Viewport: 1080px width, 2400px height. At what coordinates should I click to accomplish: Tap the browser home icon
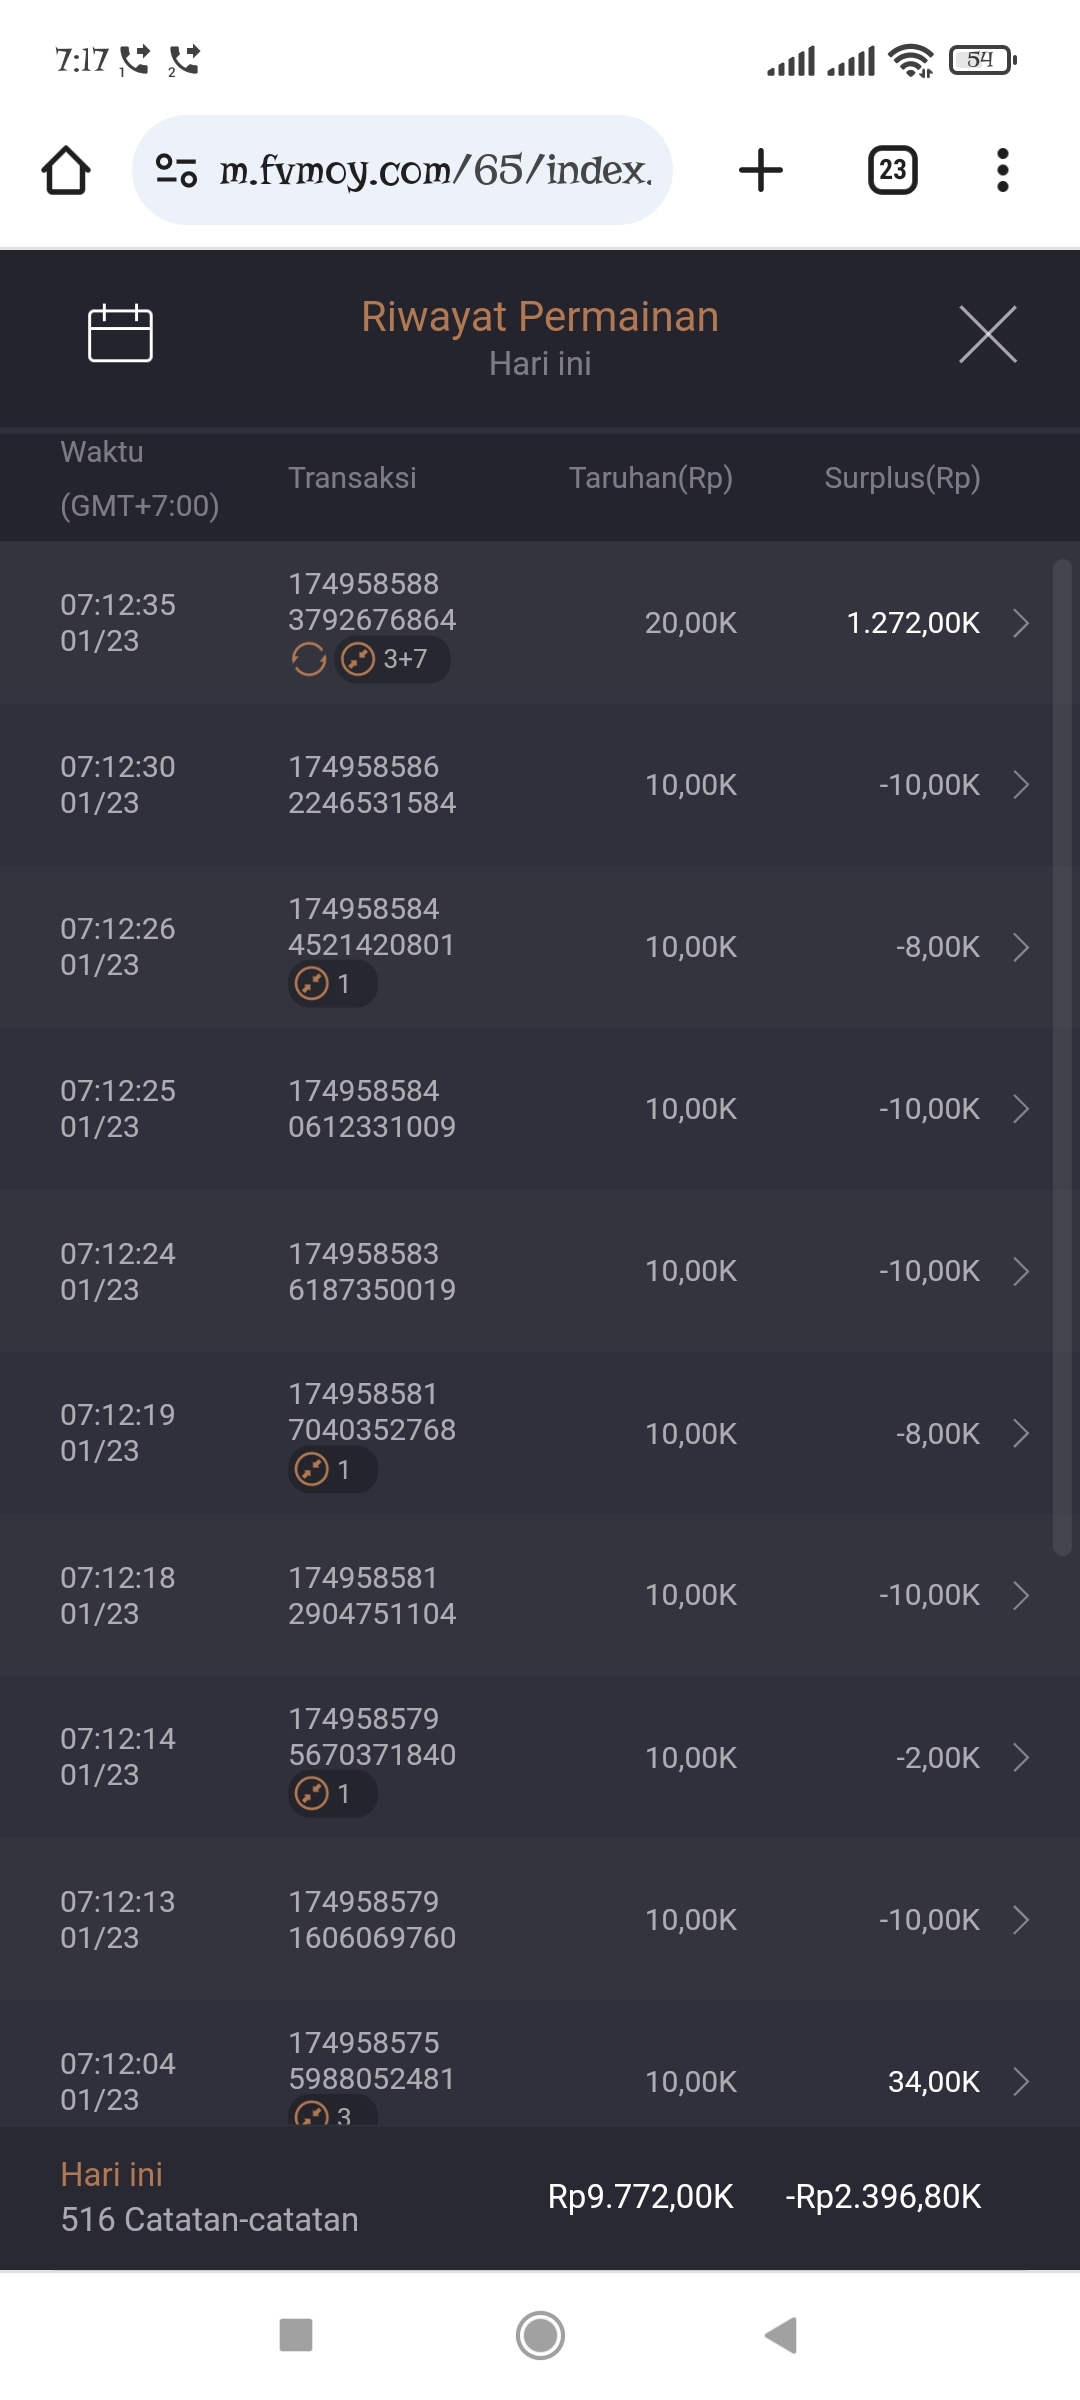point(66,170)
